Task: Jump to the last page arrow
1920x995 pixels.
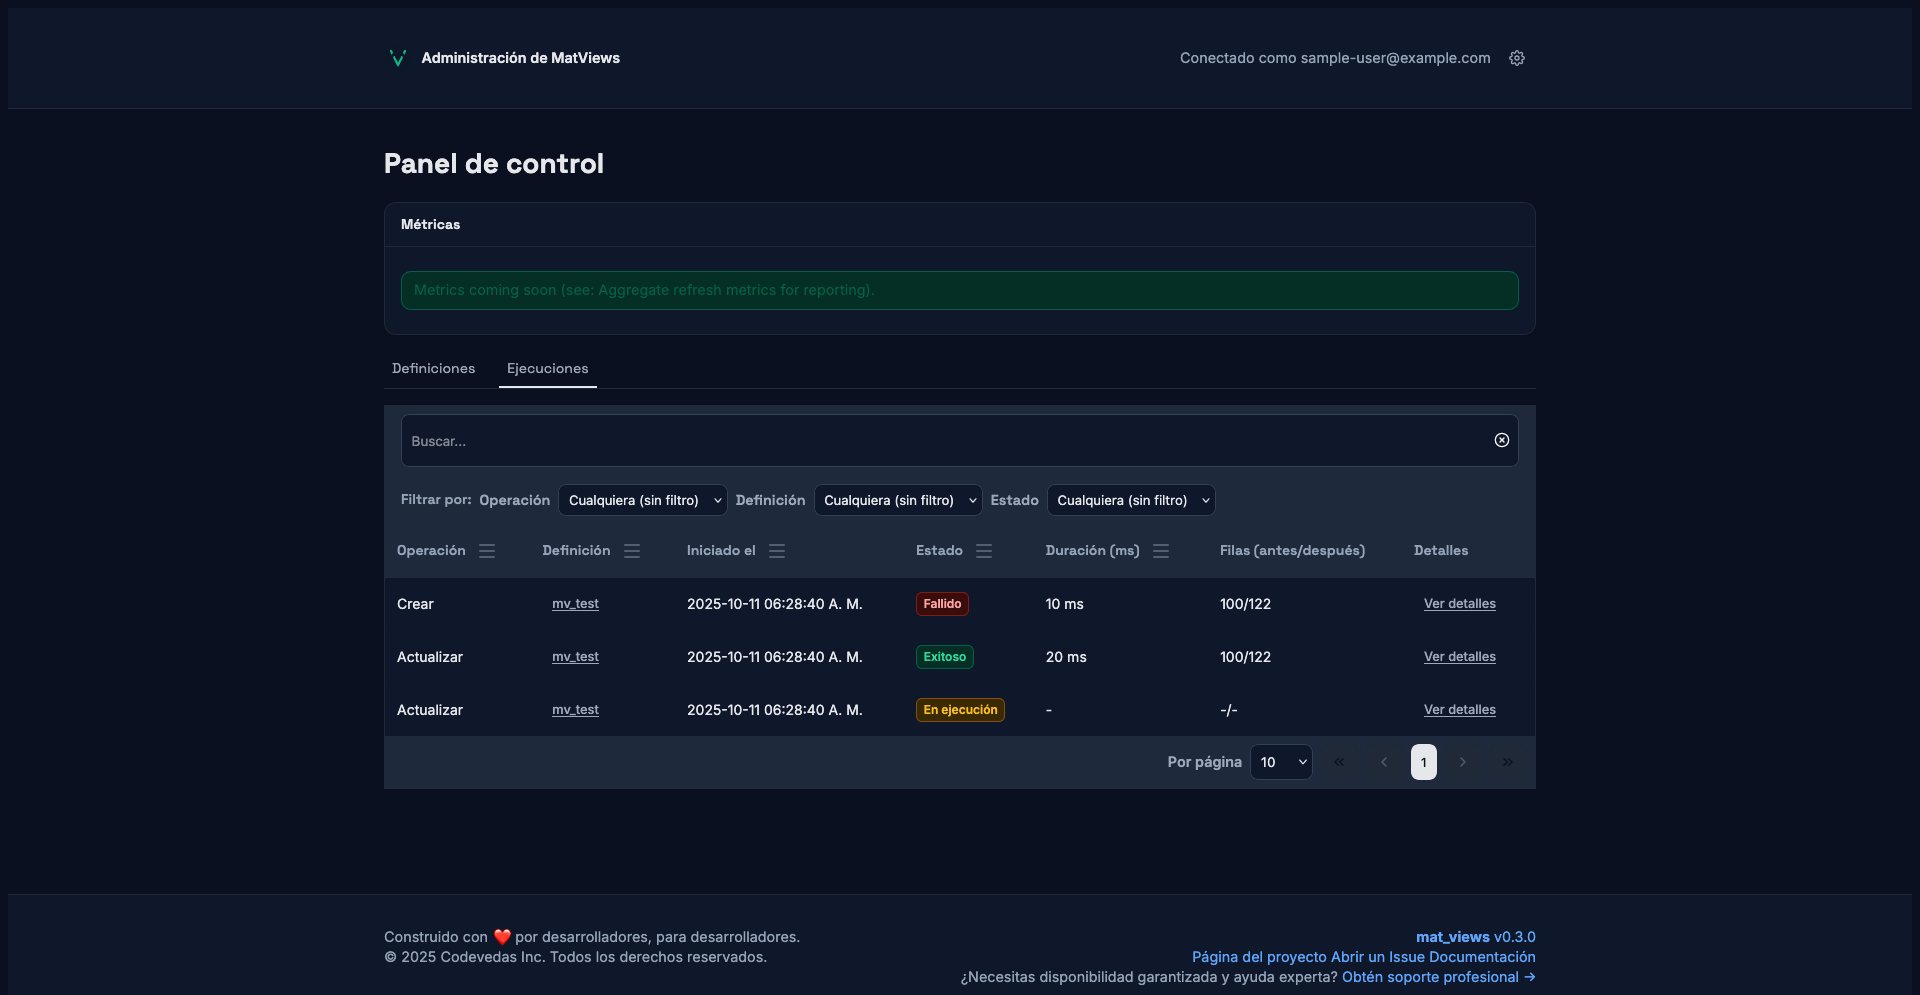Action: (x=1507, y=762)
